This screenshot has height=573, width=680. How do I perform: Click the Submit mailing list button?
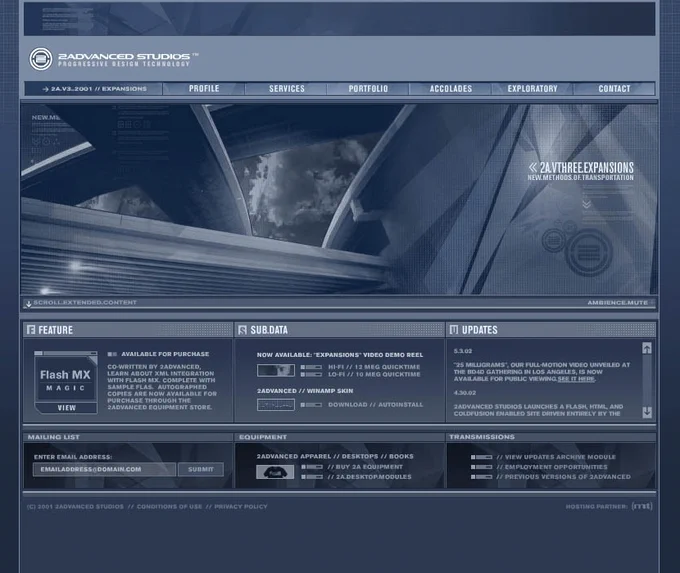click(x=201, y=469)
